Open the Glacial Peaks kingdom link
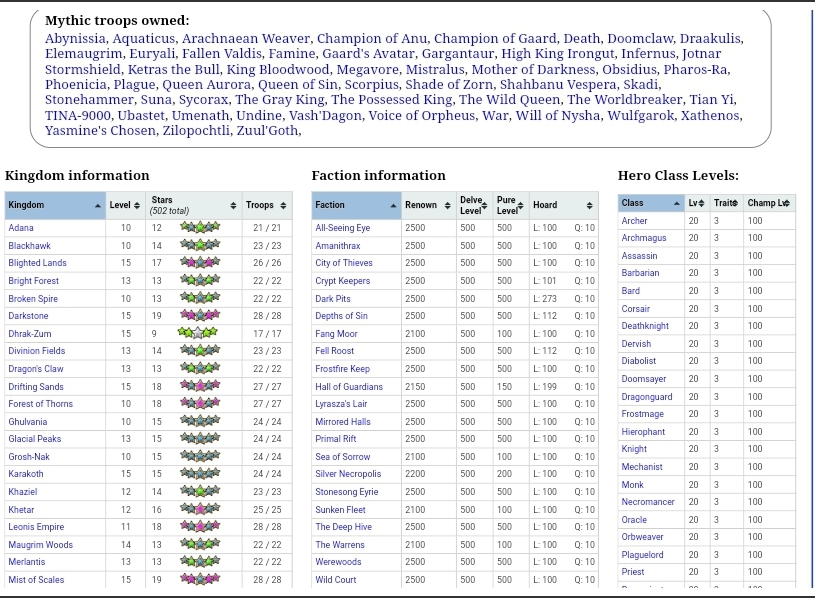The image size is (815, 598). [x=35, y=438]
